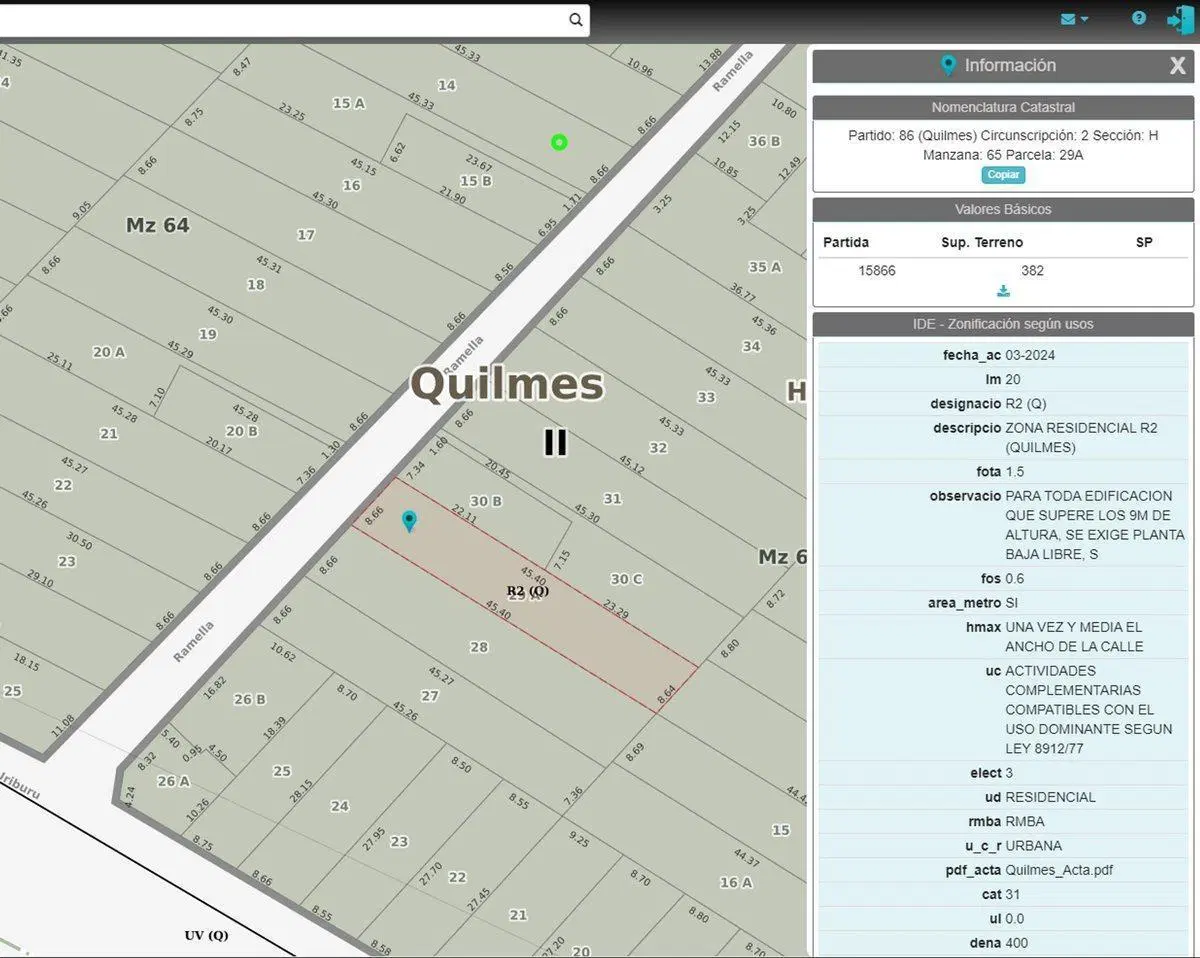The height and width of the screenshot is (958, 1200).
Task: Select parcel 26 B on the map
Action: [250, 699]
